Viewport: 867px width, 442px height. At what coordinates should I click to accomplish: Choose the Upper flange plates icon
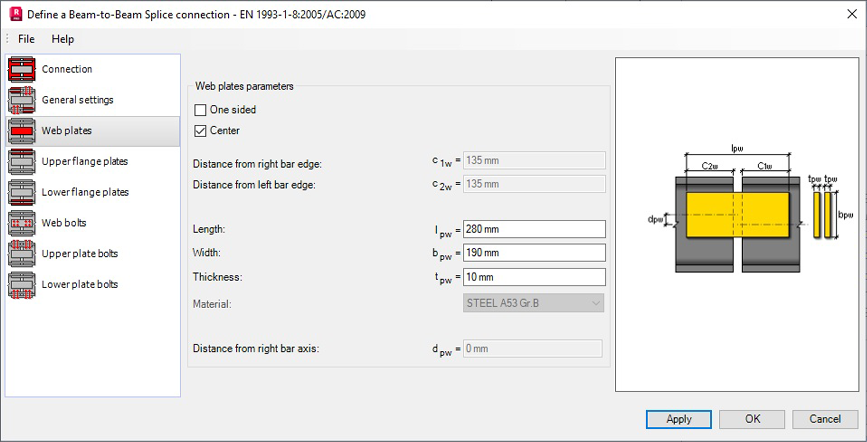tap(22, 162)
